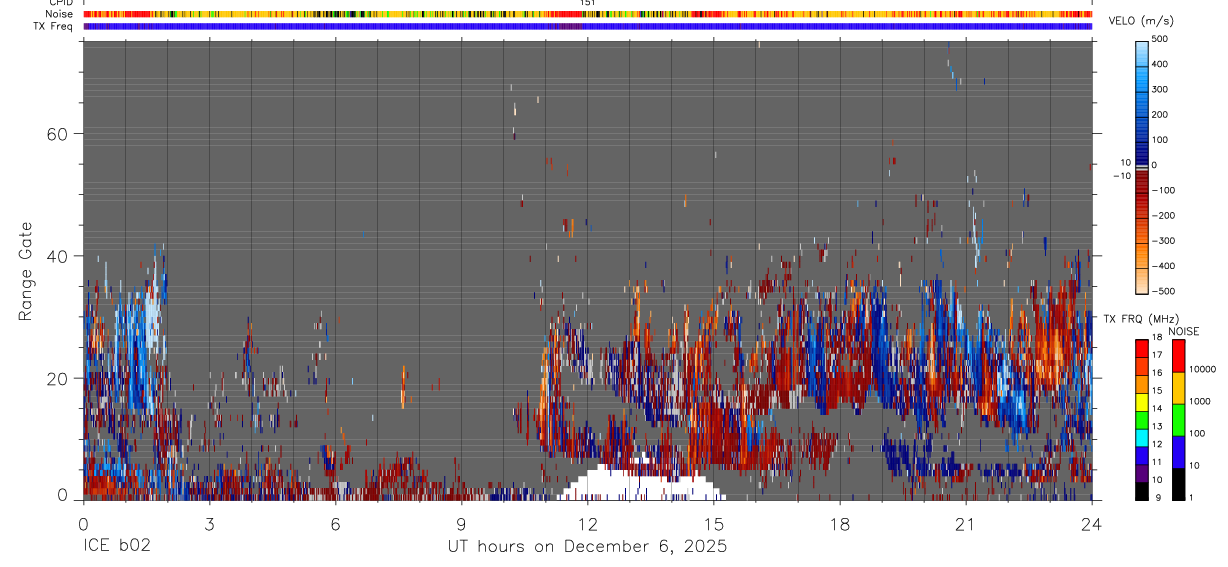Click the white patch near range gate 0
Image resolution: width=1228 pixels, height=567 pixels.
pyautogui.click(x=640, y=484)
